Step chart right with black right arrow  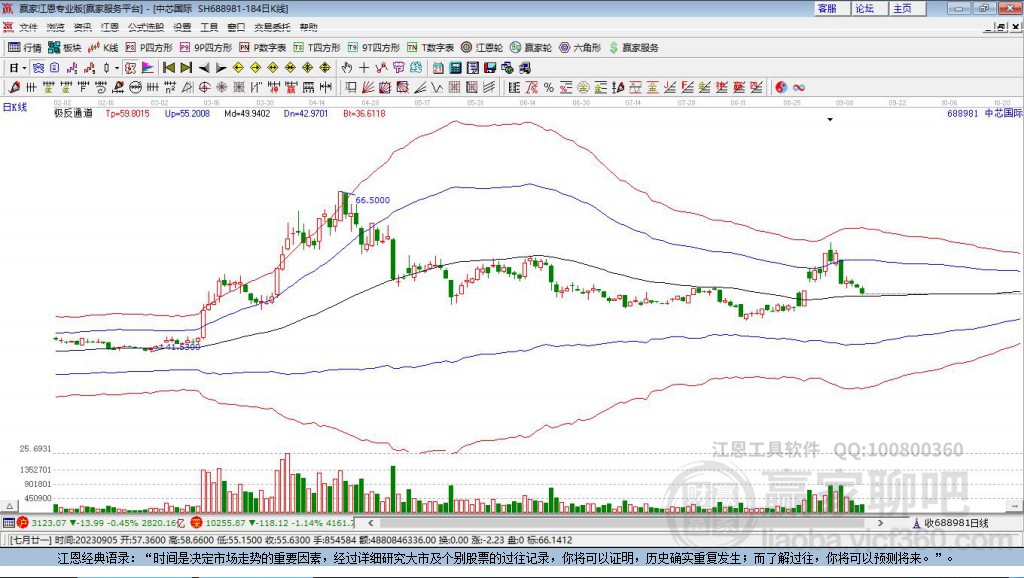[x=221, y=68]
